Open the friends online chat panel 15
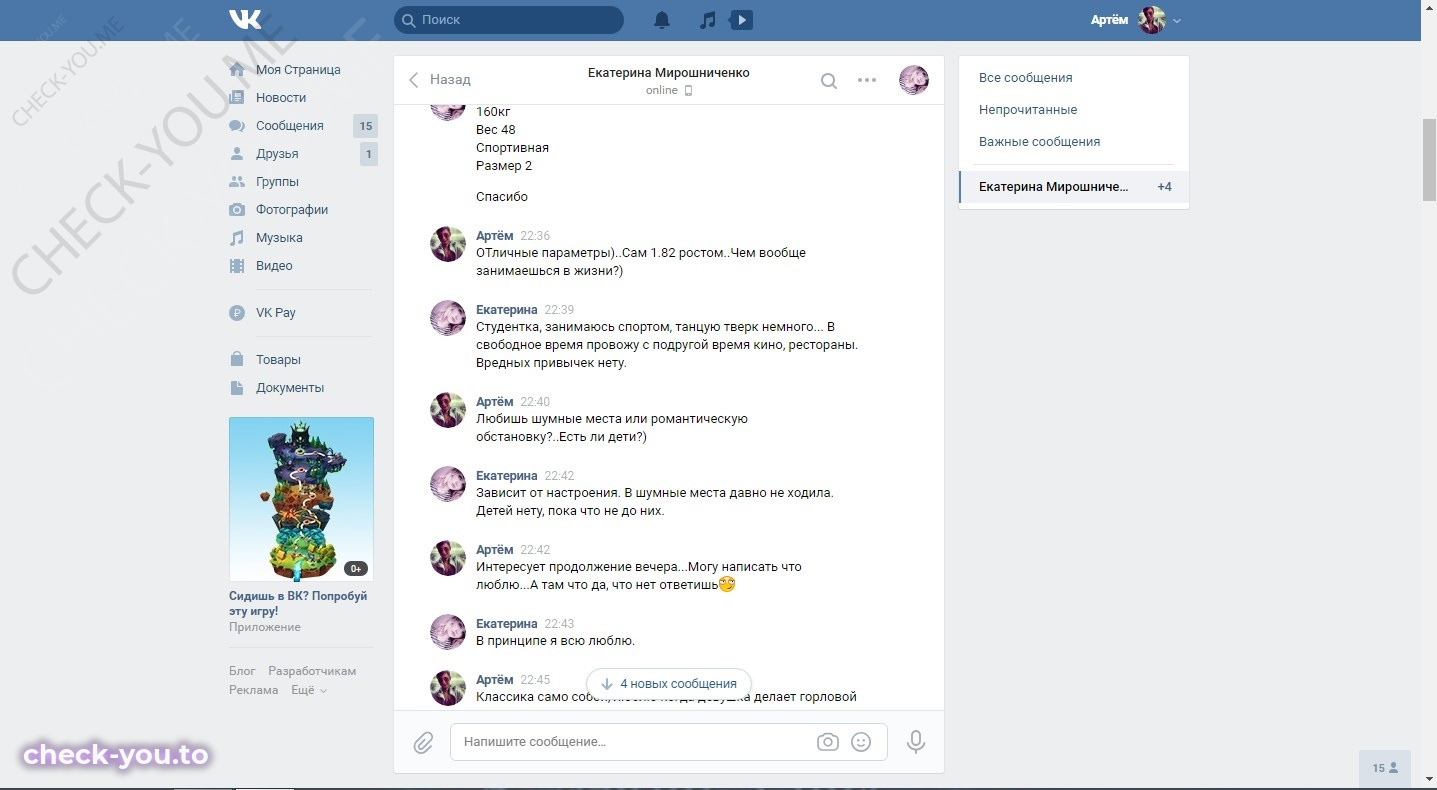Viewport: 1437px width, 790px height. coord(1385,768)
